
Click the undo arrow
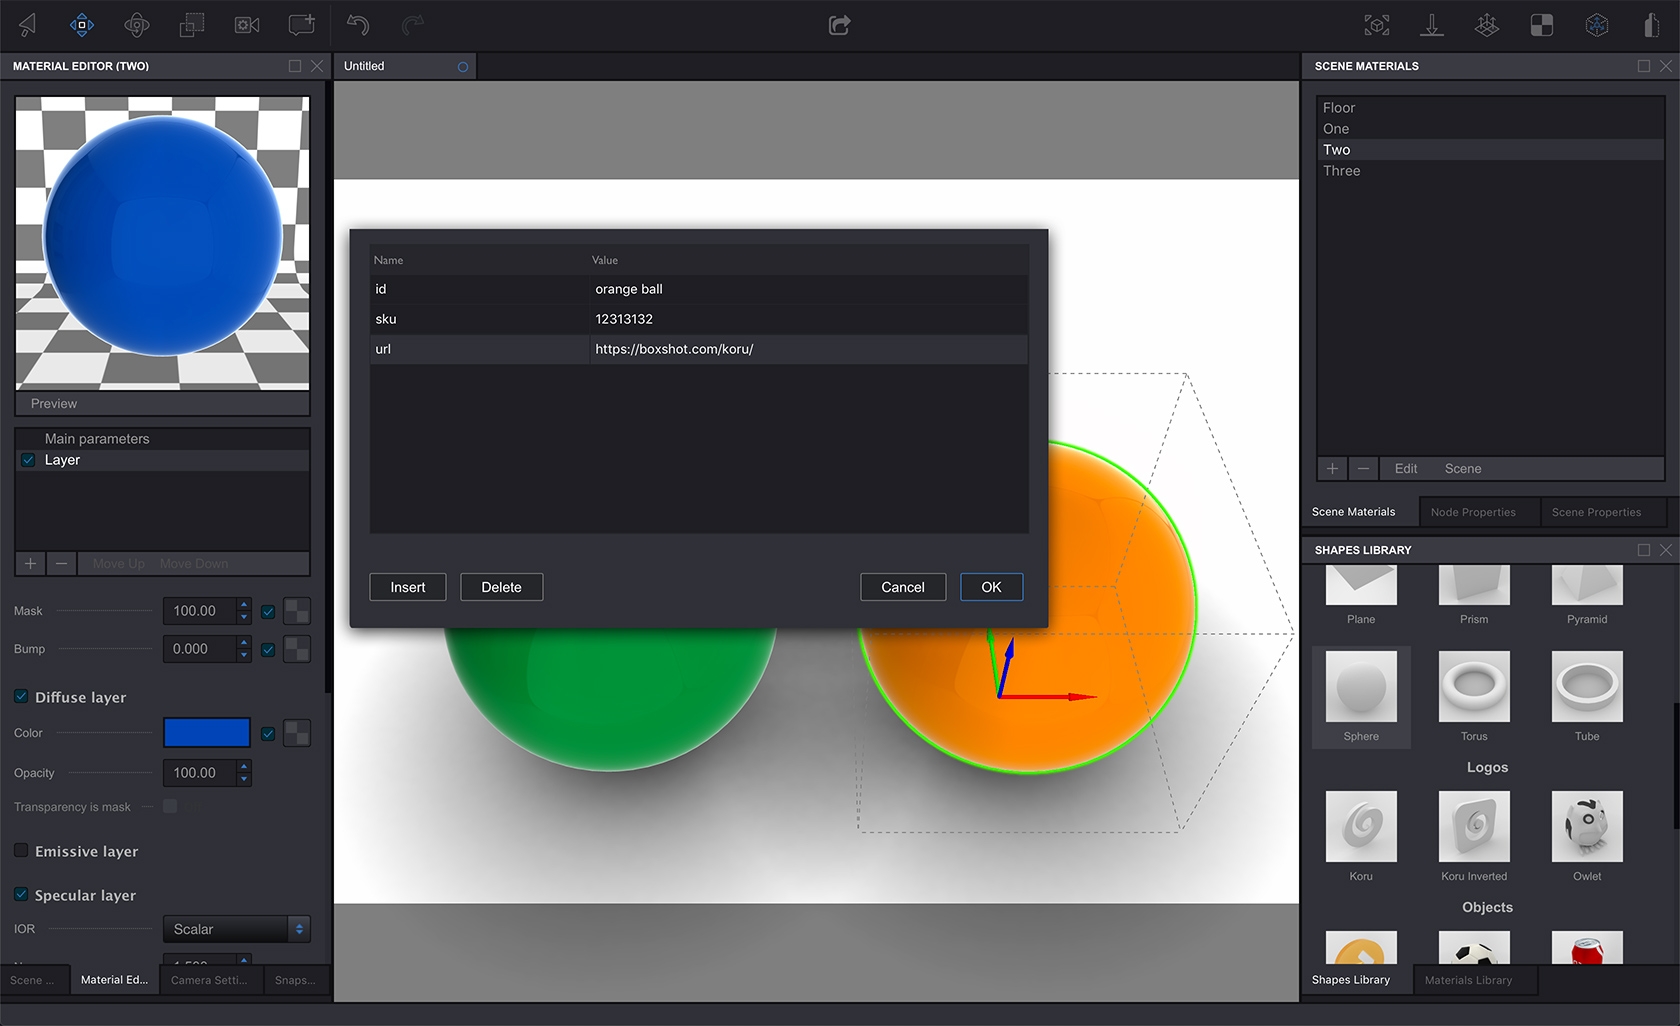[x=358, y=25]
